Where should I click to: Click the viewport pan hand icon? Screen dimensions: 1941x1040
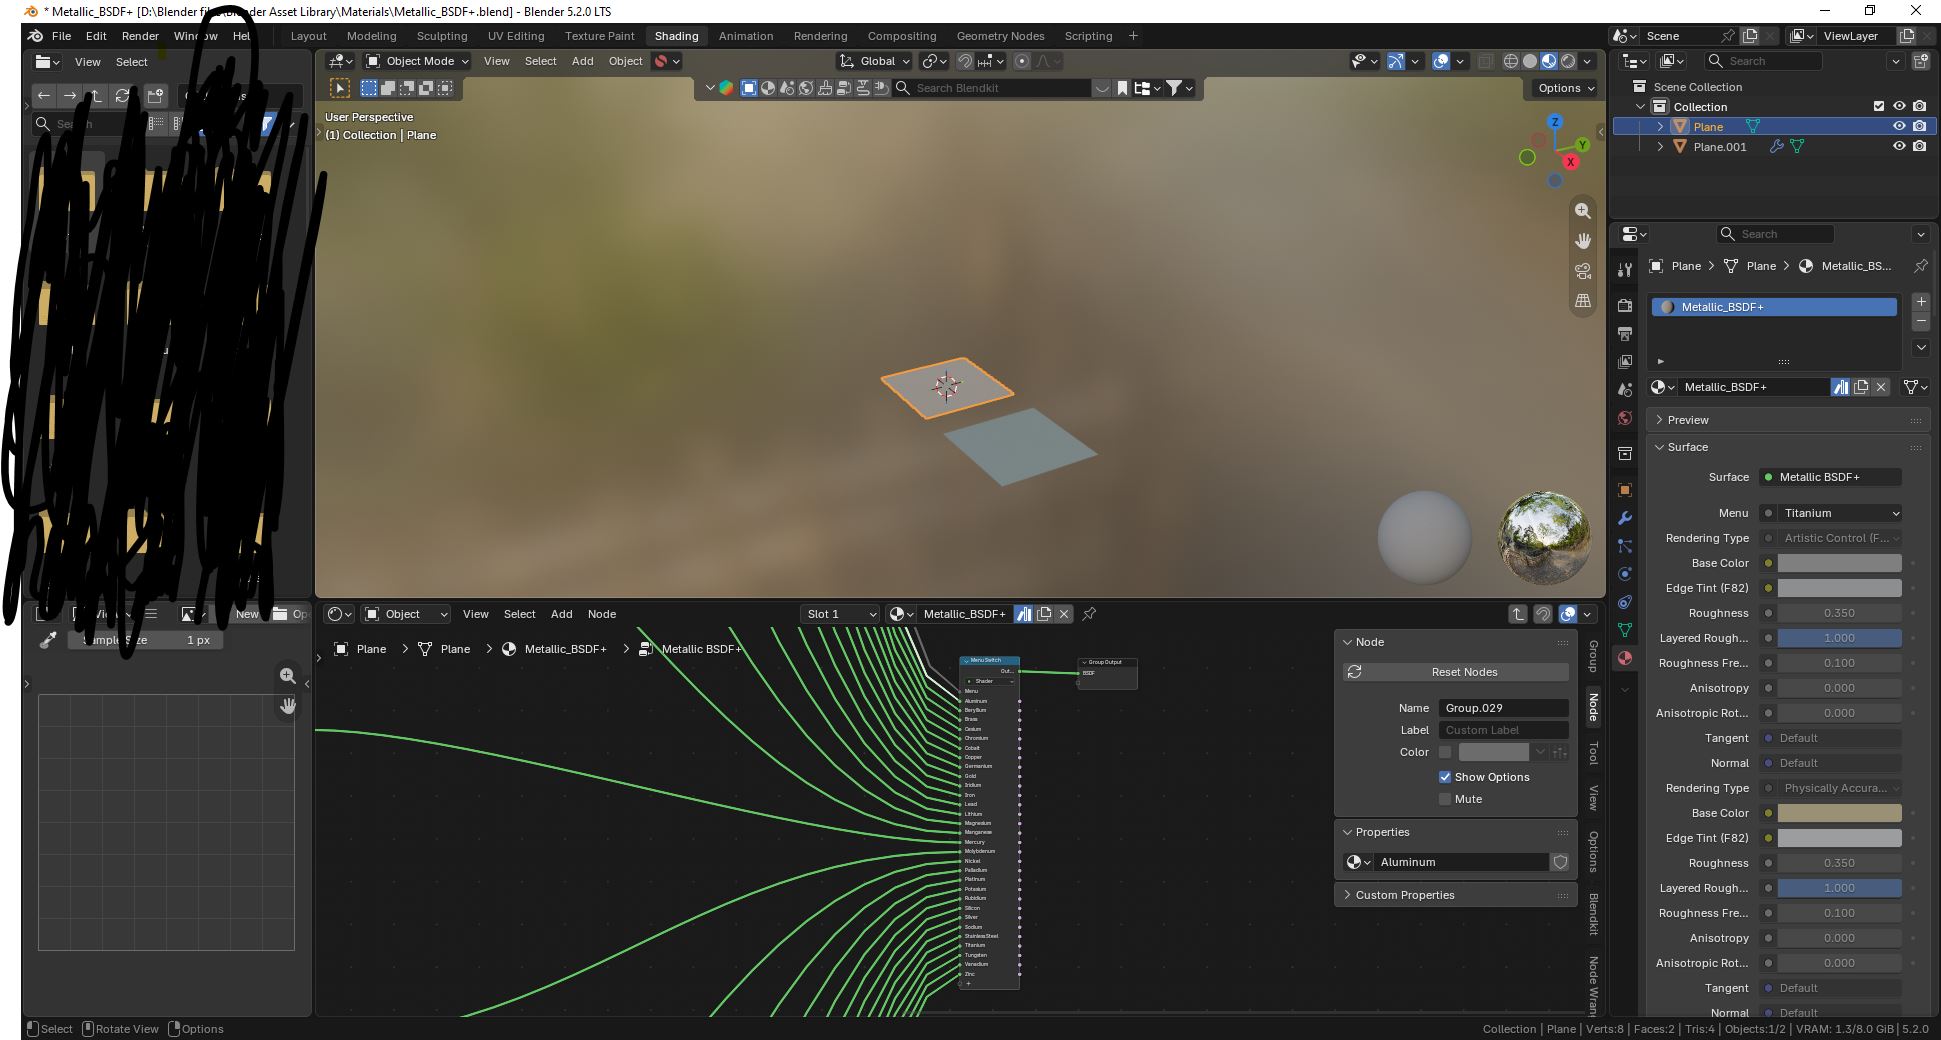tap(1583, 241)
